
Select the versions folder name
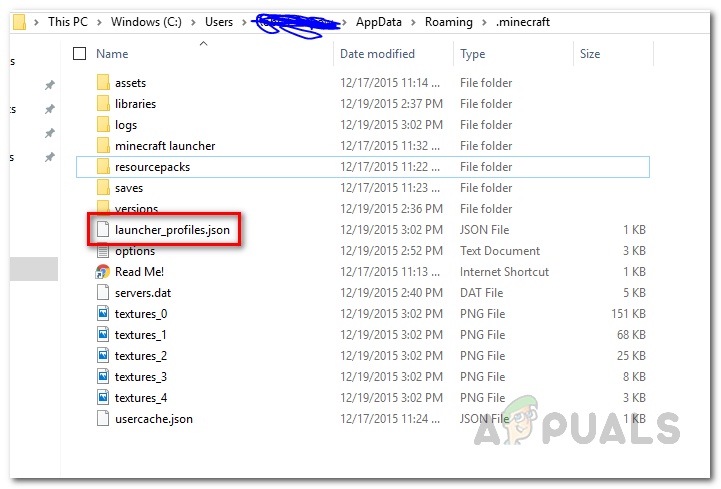click(x=137, y=209)
